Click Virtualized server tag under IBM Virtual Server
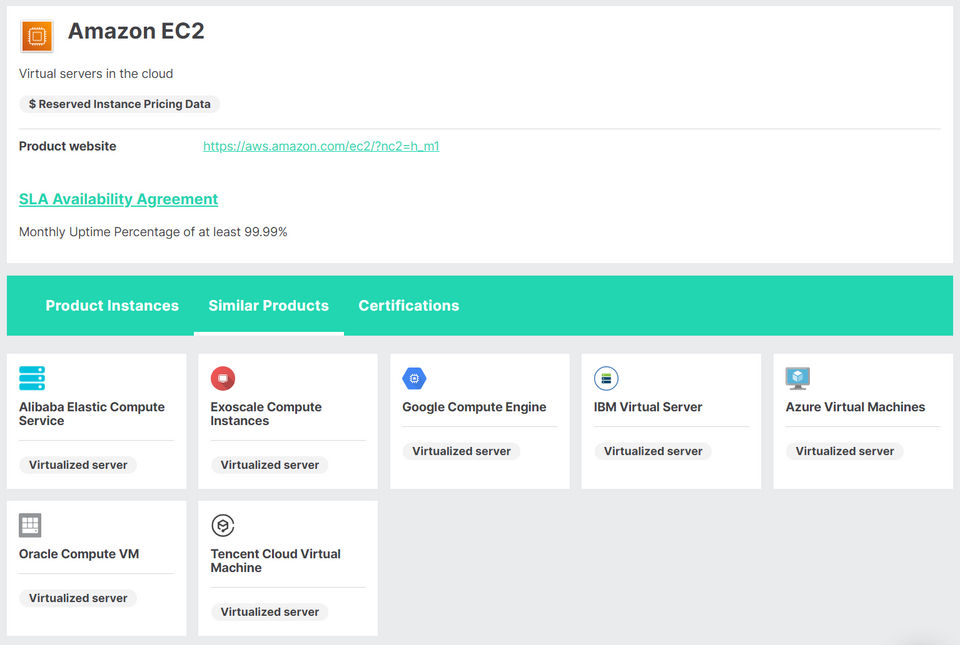The image size is (960, 645). (x=653, y=451)
